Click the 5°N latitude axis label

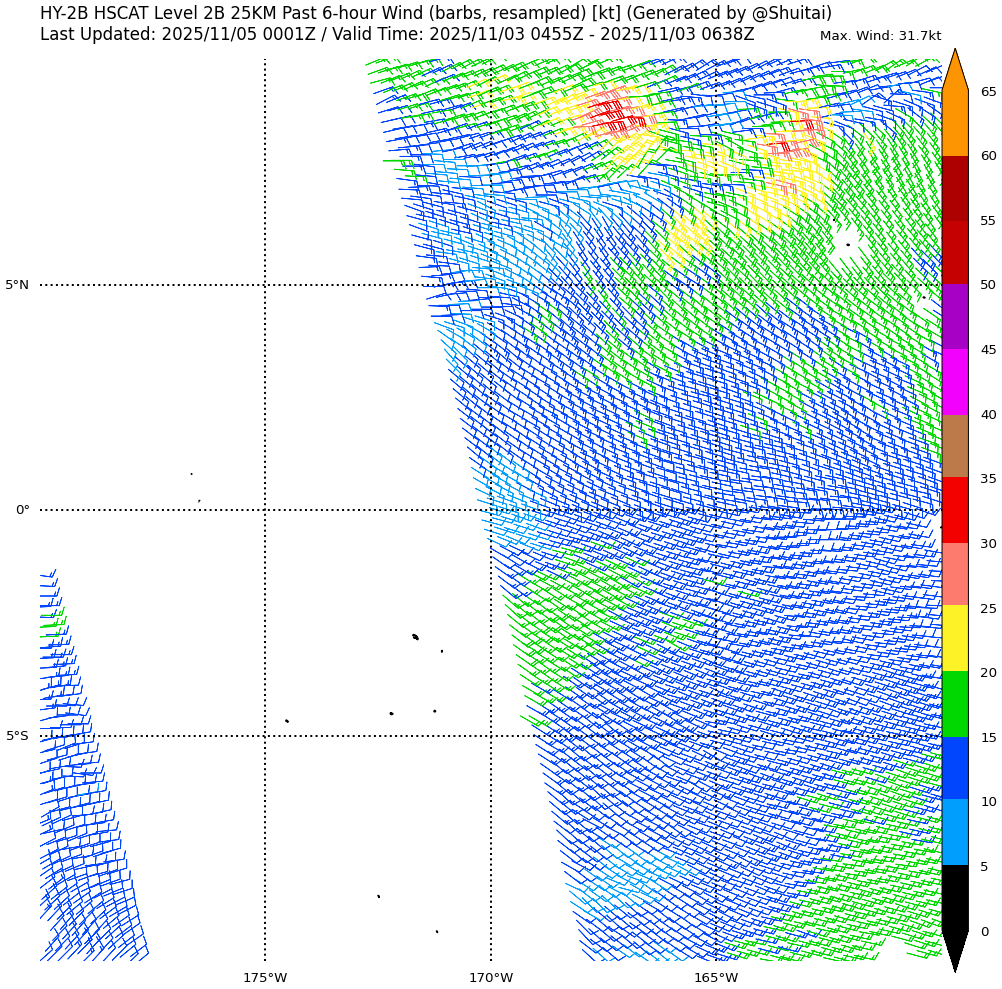pos(17,285)
